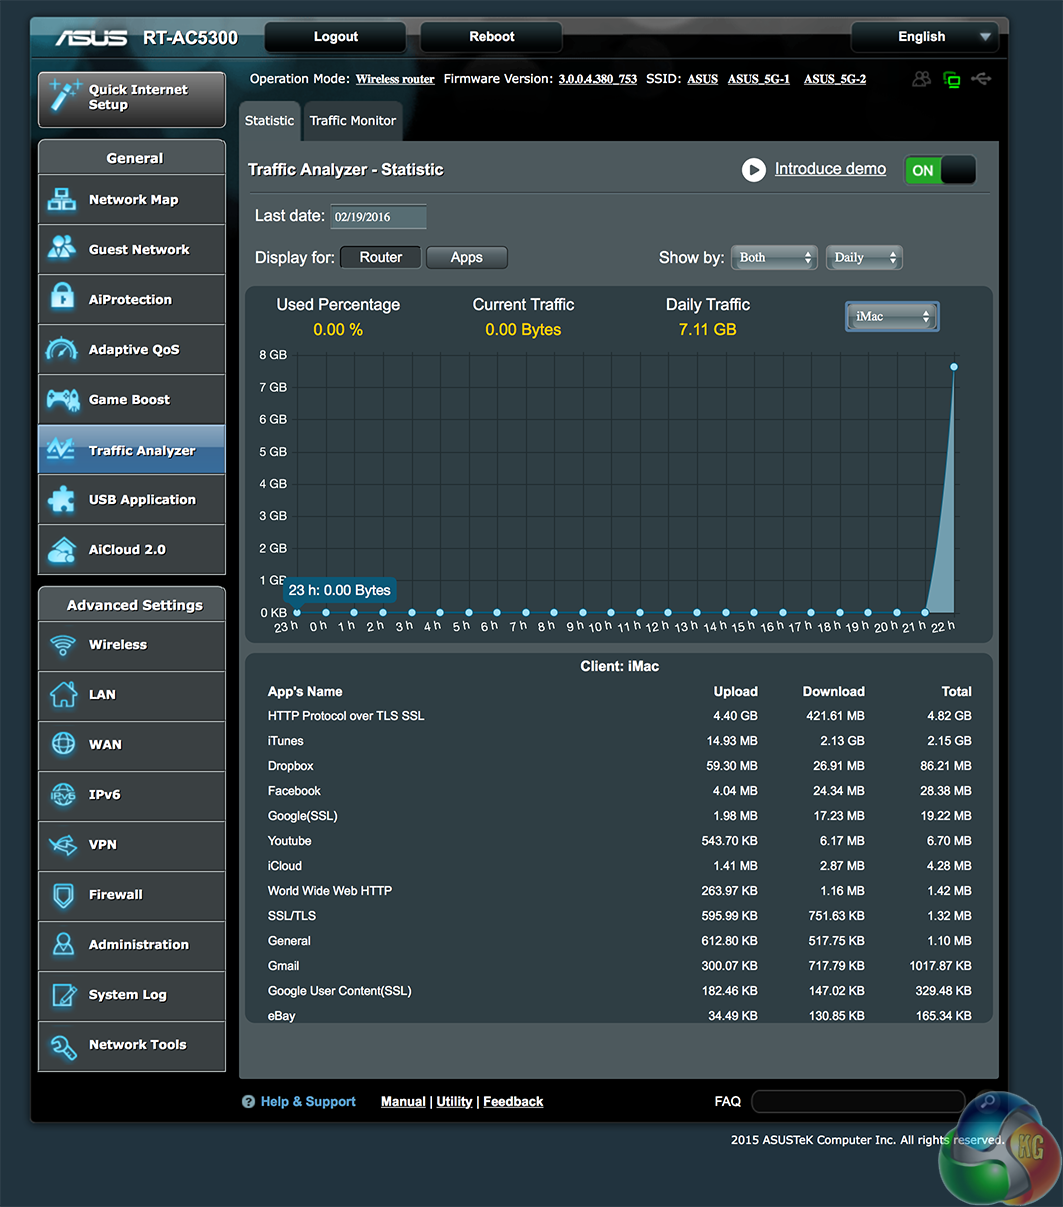Click the 21 h data point on chart
Image resolution: width=1063 pixels, height=1207 pixels.
coord(926,612)
